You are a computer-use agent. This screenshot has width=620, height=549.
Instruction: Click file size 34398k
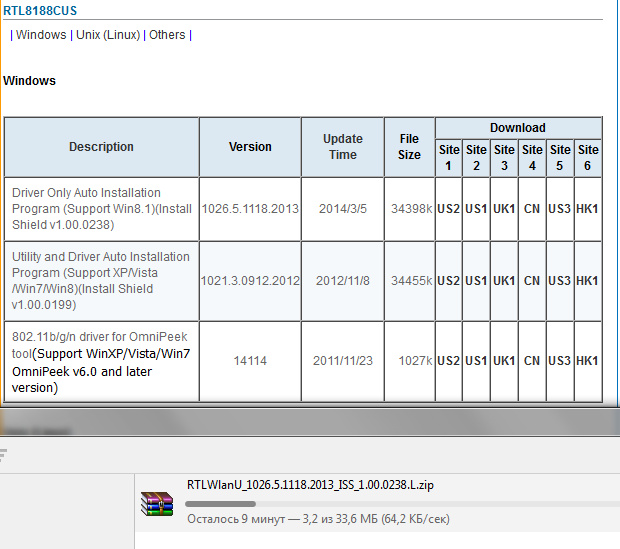(x=412, y=208)
